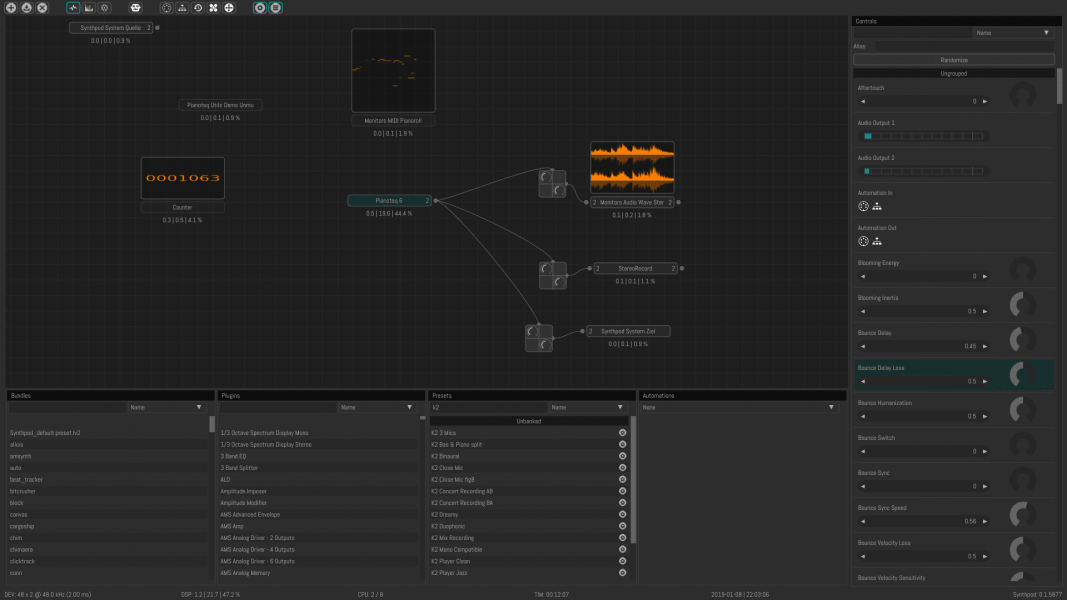Click the Bounce Delay Loss dial knob
1067x600 pixels.
[x=1023, y=374]
